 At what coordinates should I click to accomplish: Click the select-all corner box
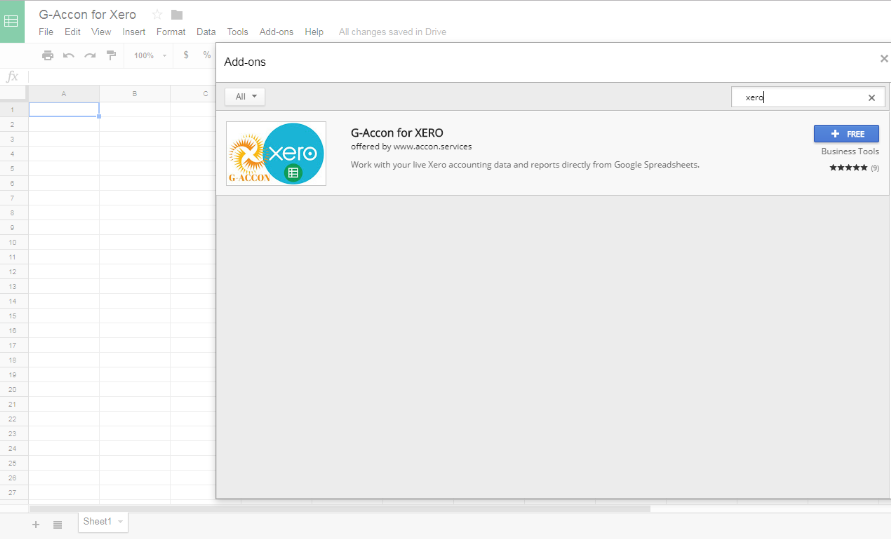point(13,93)
